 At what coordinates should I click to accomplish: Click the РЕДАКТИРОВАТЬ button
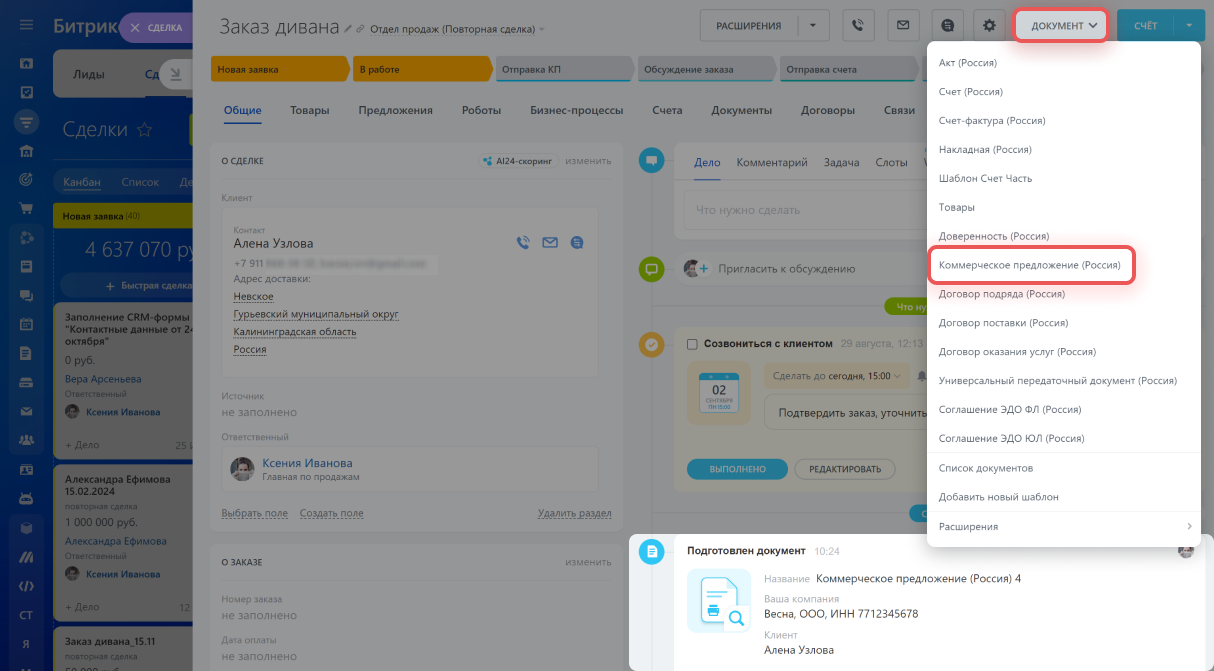point(845,469)
